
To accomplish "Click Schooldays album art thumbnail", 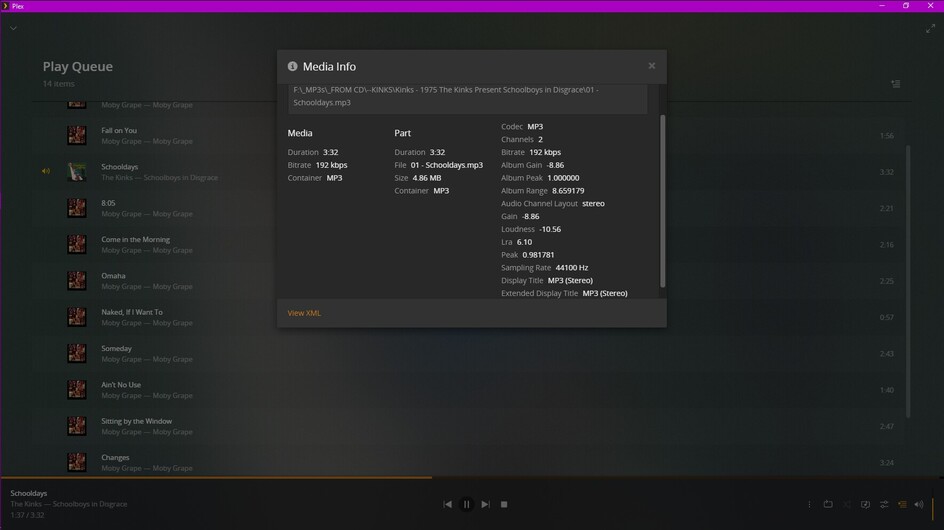I will 76,172.
